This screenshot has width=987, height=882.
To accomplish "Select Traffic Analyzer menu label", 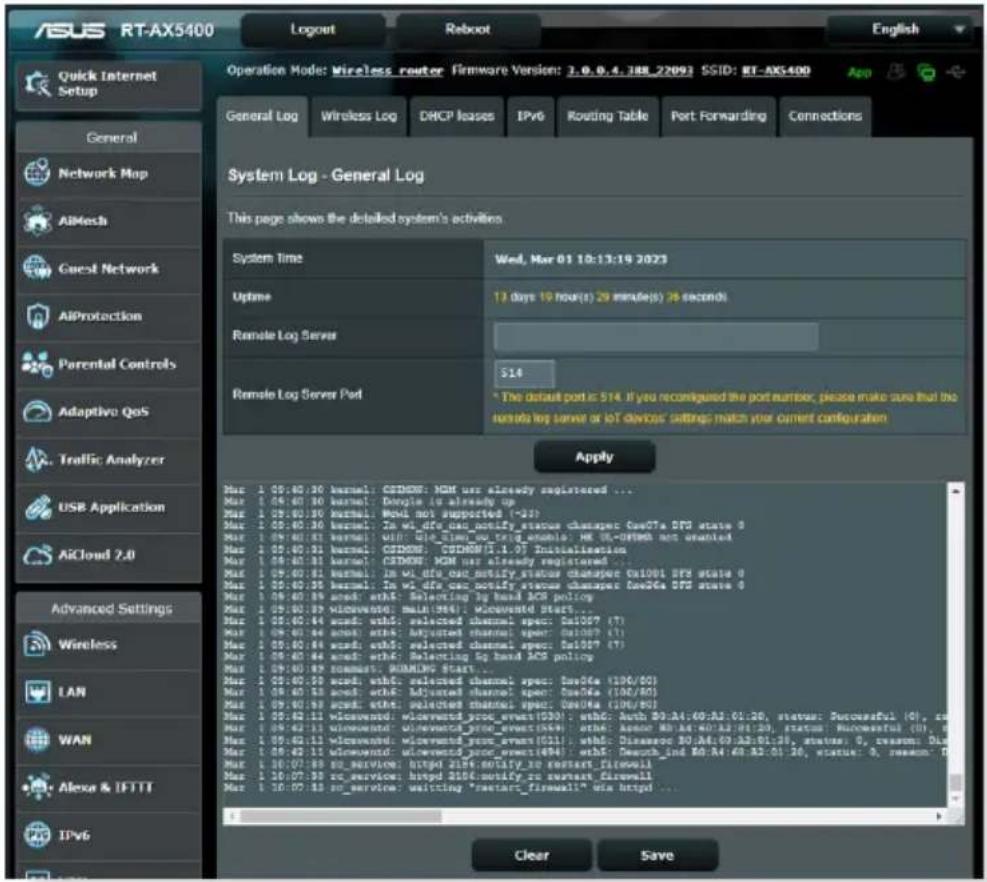I will 111,460.
